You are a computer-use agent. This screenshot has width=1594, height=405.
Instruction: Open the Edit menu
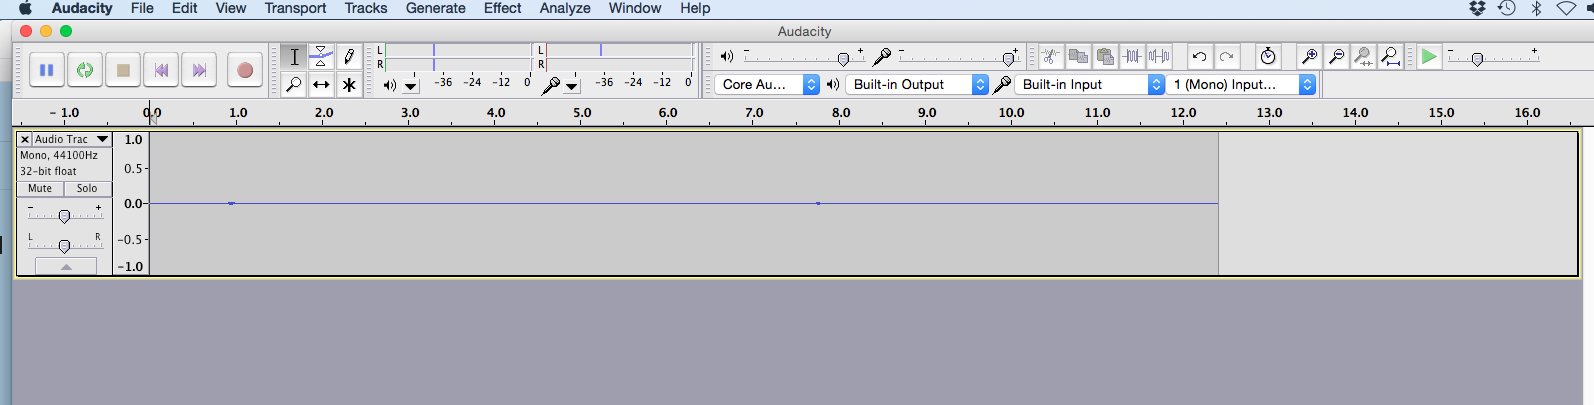[x=184, y=8]
